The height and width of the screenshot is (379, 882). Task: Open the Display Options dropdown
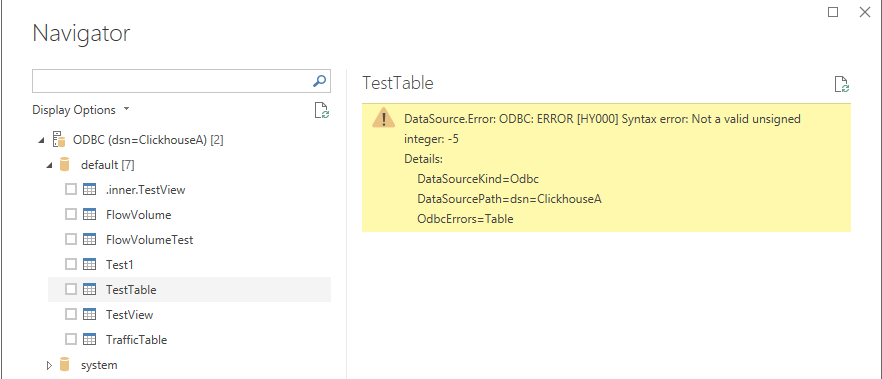pos(80,110)
